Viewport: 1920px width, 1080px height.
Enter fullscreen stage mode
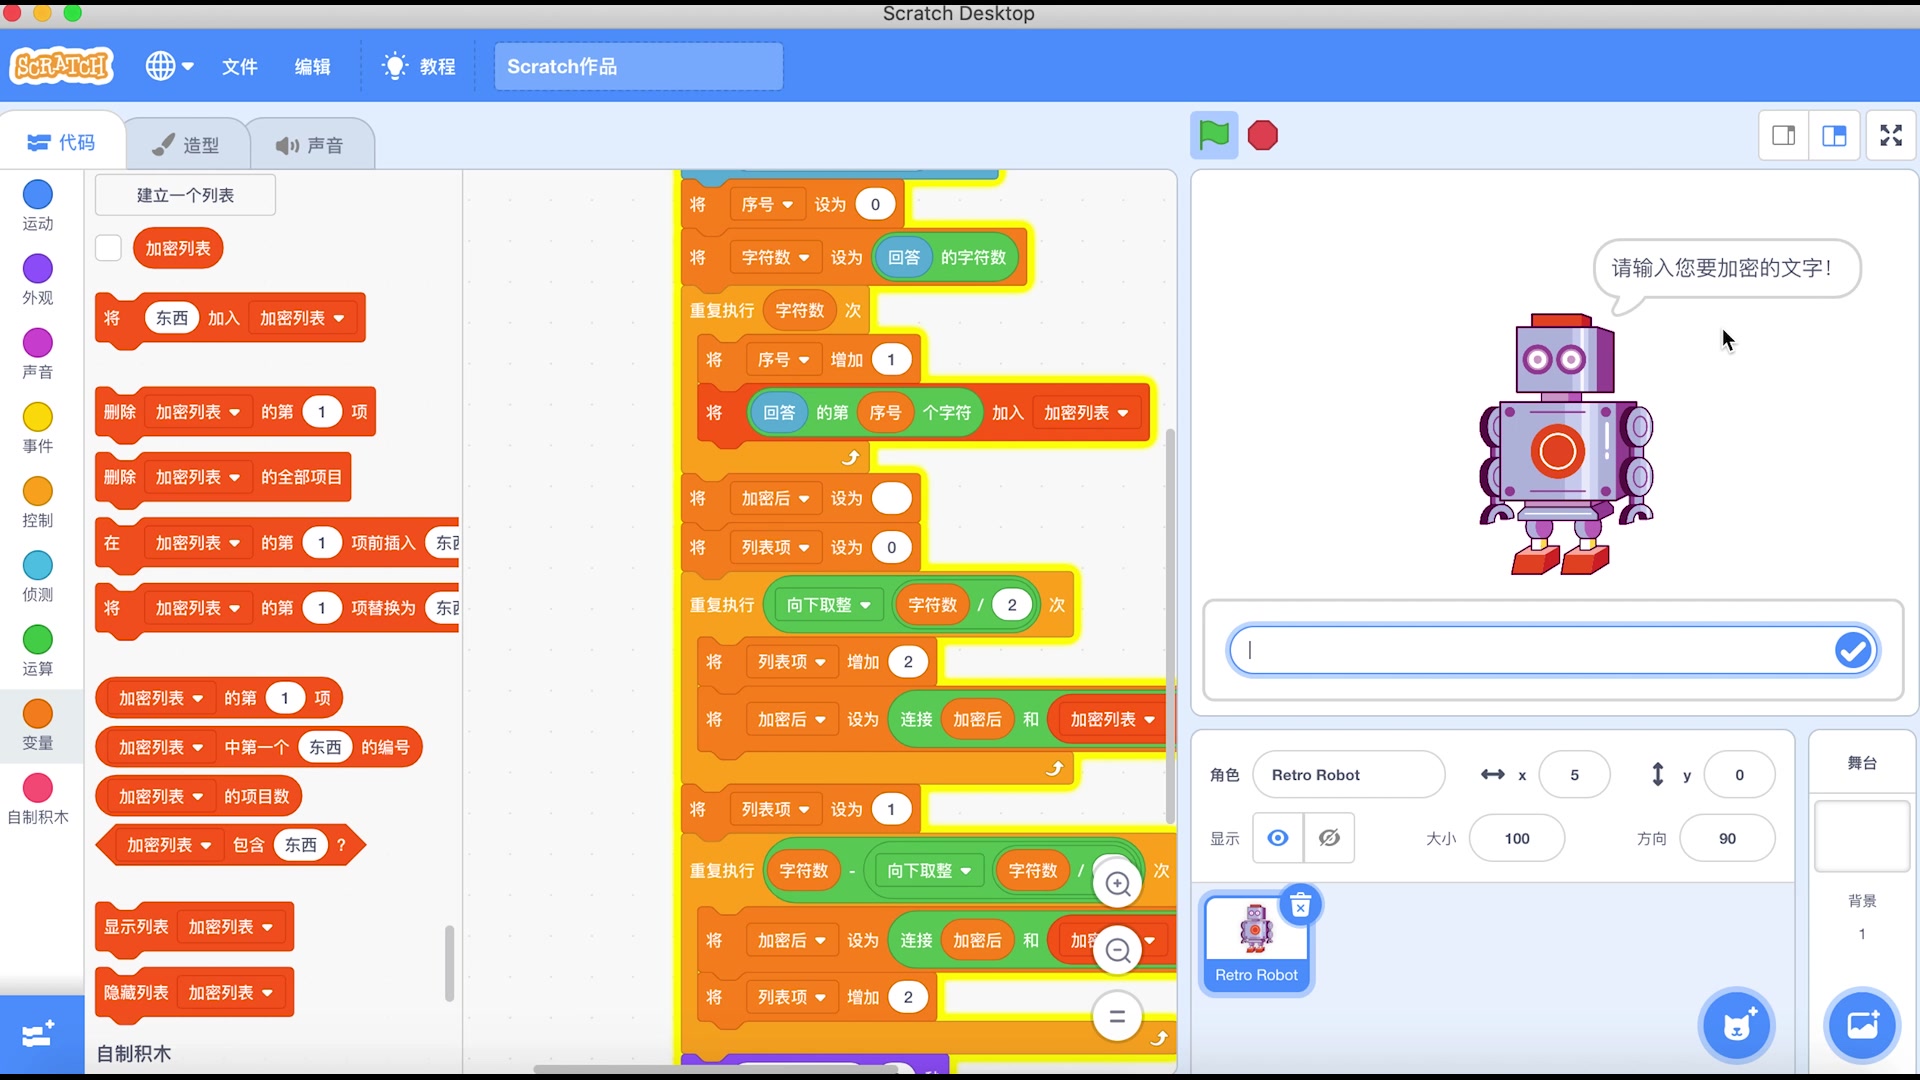(x=1890, y=135)
